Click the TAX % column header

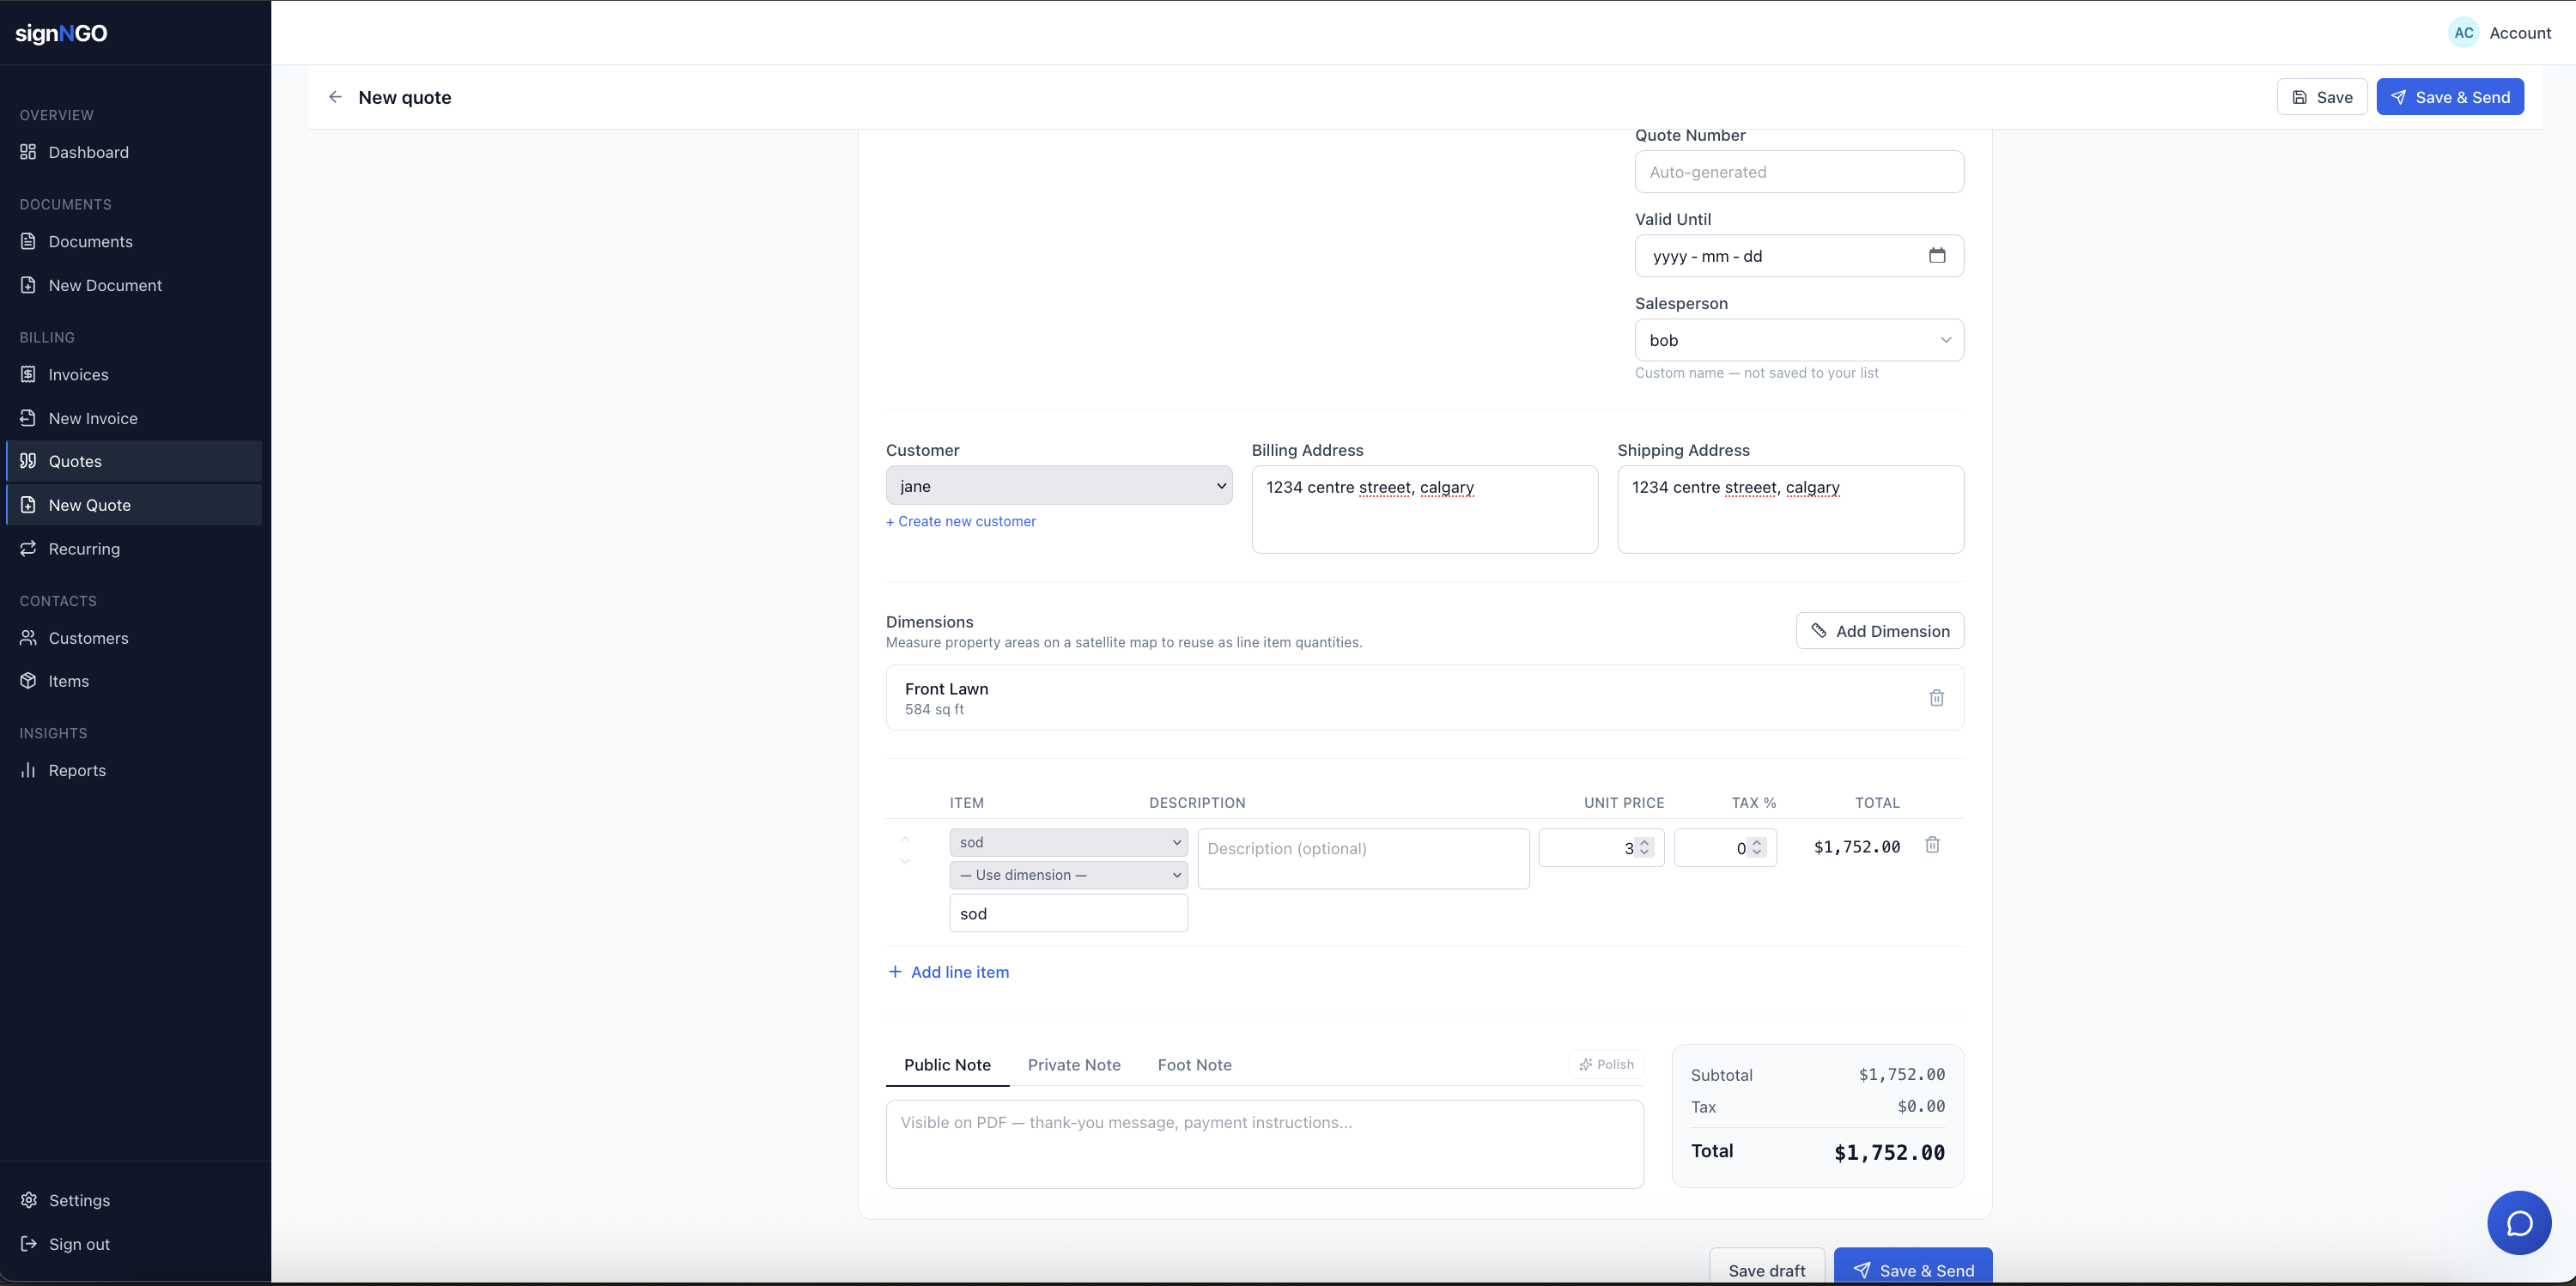click(1754, 803)
